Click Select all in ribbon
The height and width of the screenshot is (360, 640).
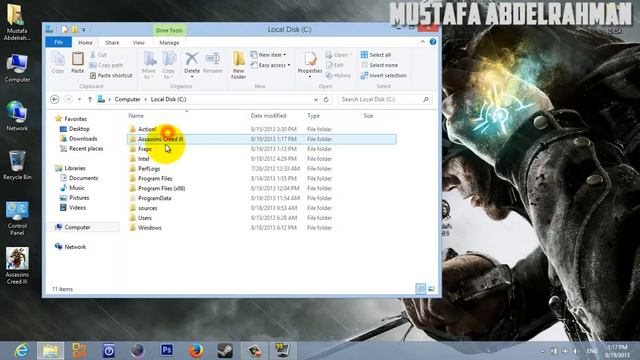point(376,55)
